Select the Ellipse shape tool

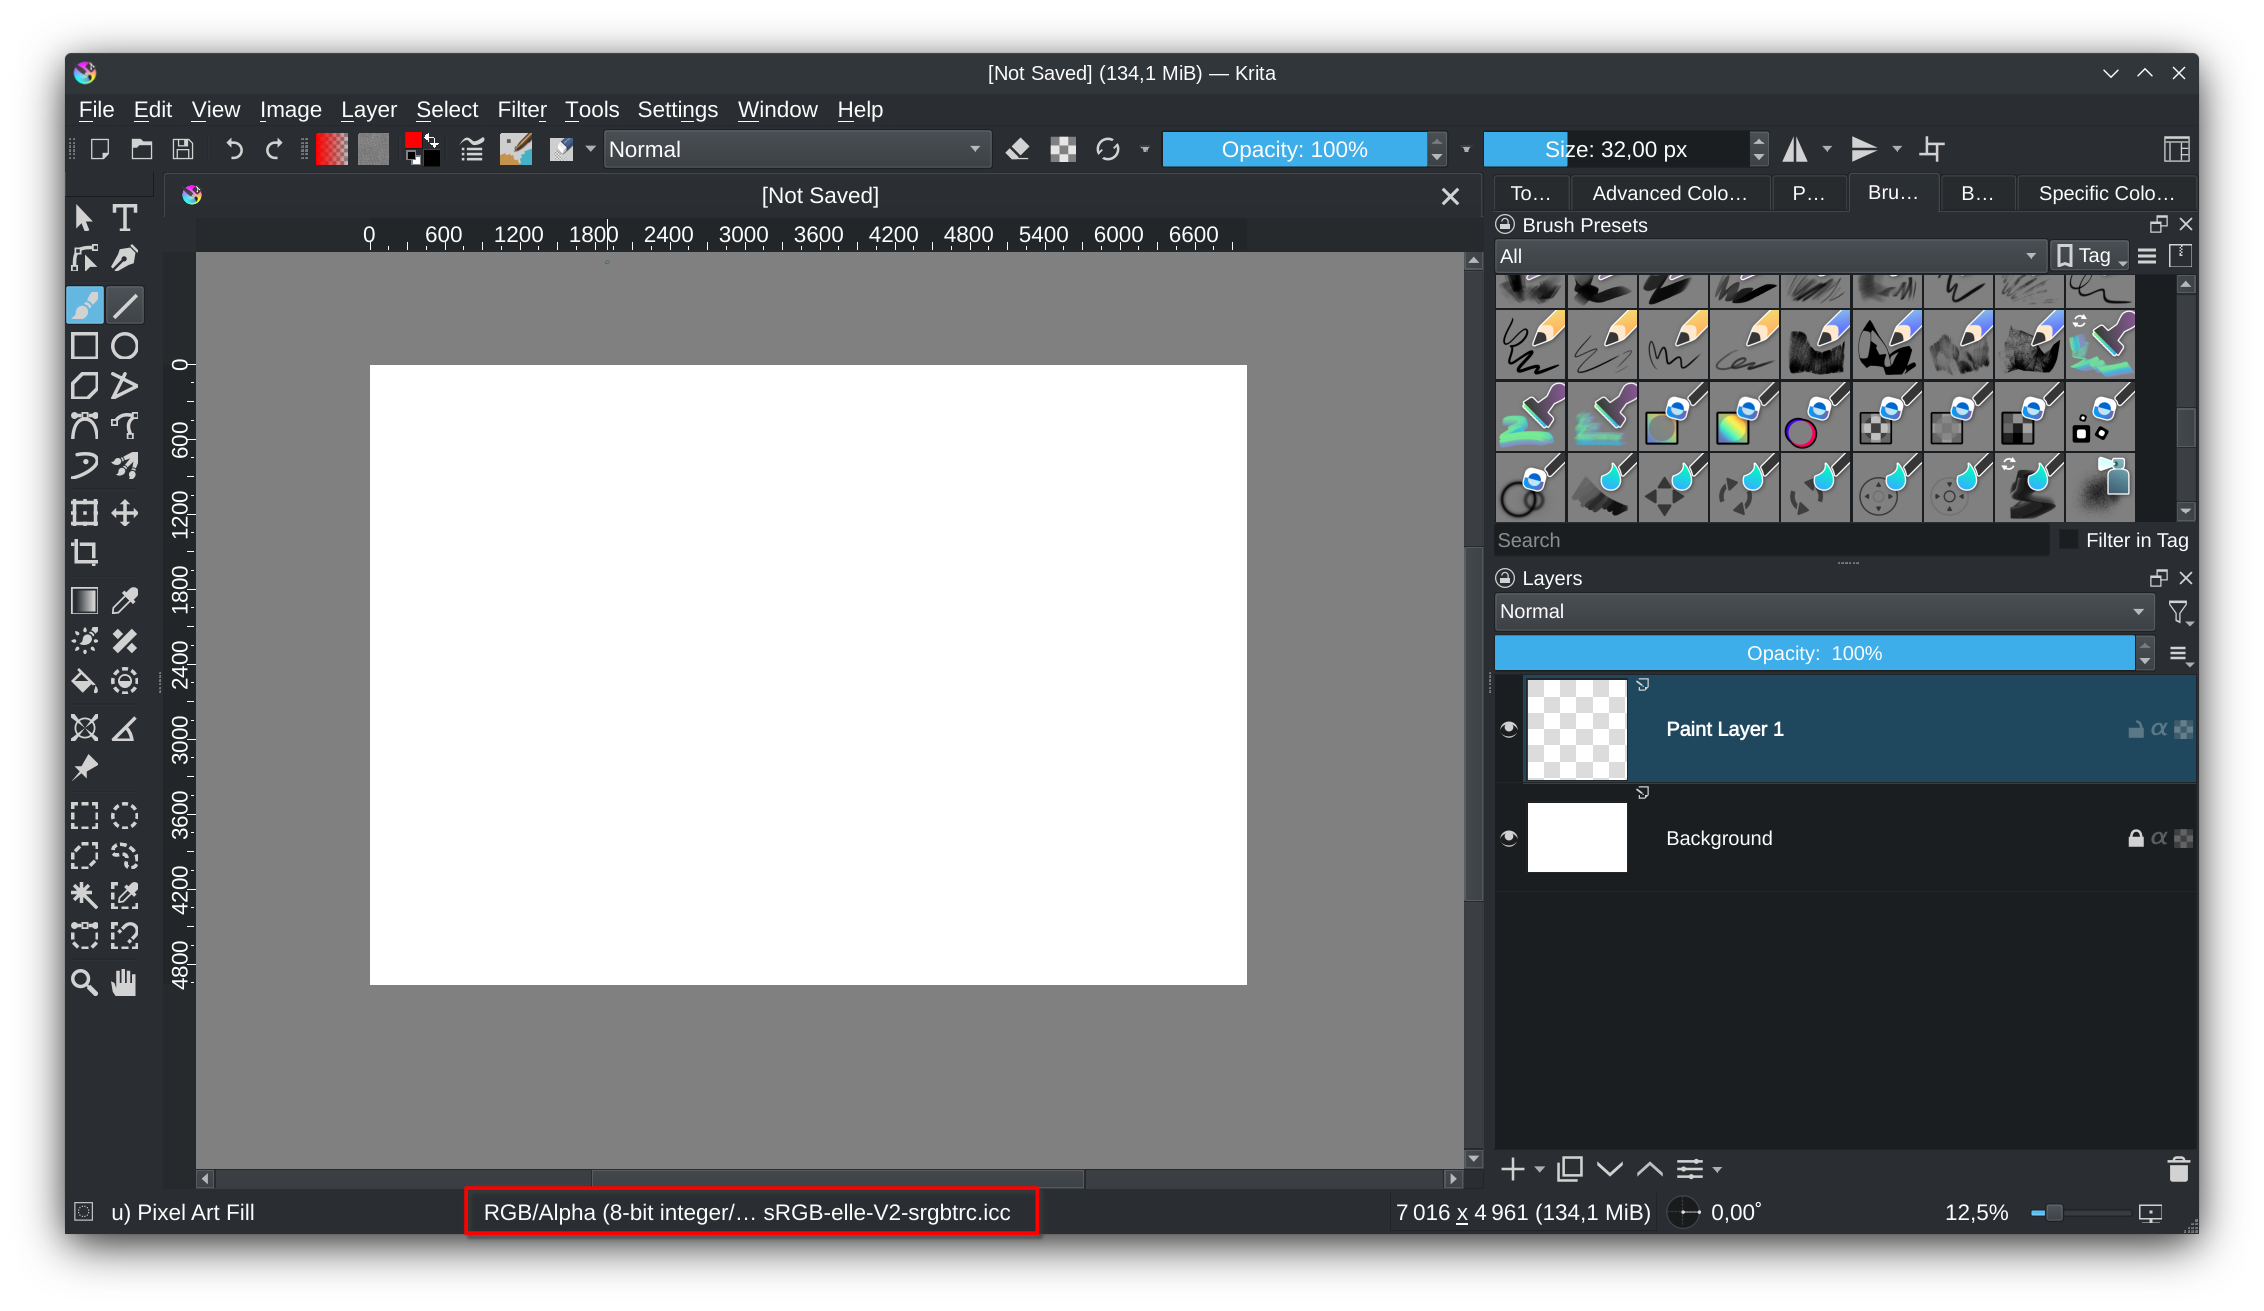pos(125,346)
